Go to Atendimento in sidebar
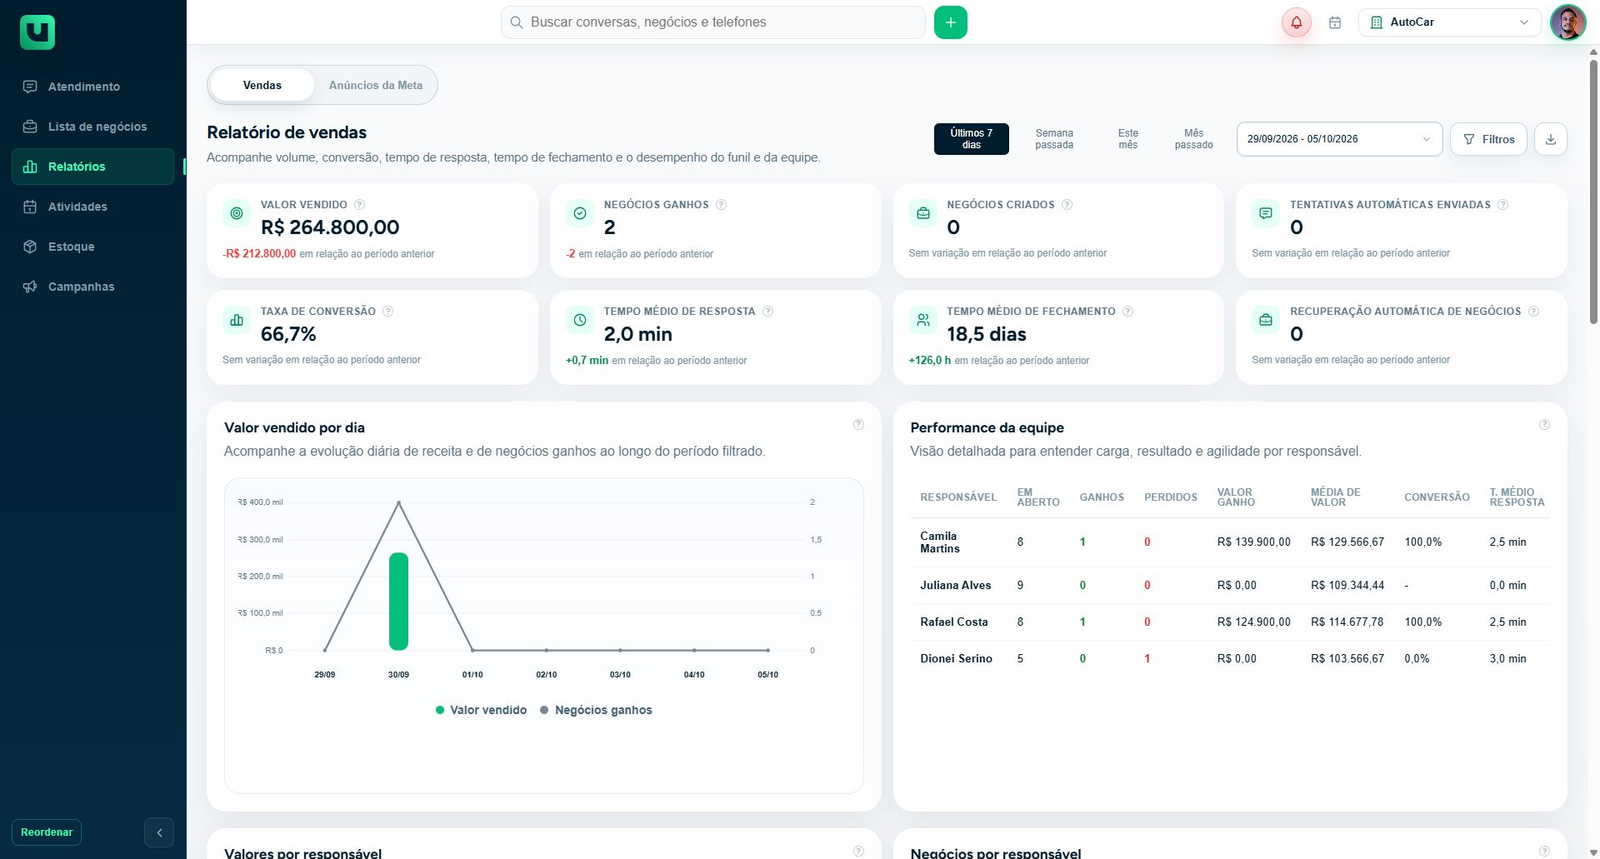 pyautogui.click(x=92, y=87)
